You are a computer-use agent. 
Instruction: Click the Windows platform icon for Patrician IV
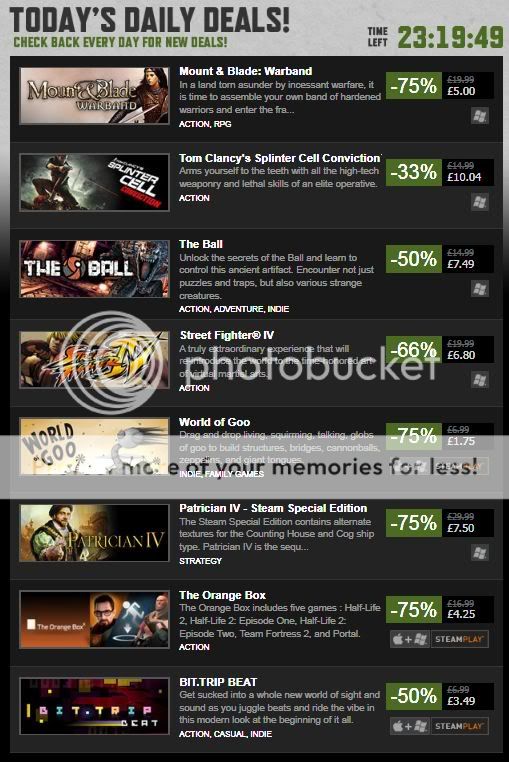(x=480, y=553)
